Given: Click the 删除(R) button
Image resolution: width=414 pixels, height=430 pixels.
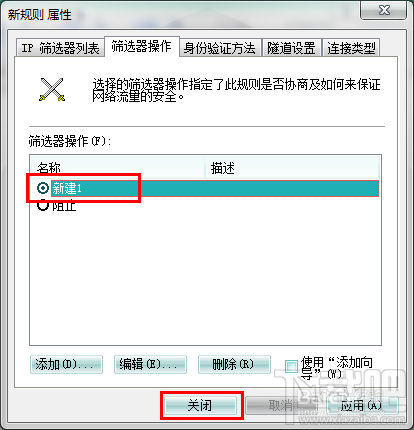Looking at the screenshot, I should (234, 364).
